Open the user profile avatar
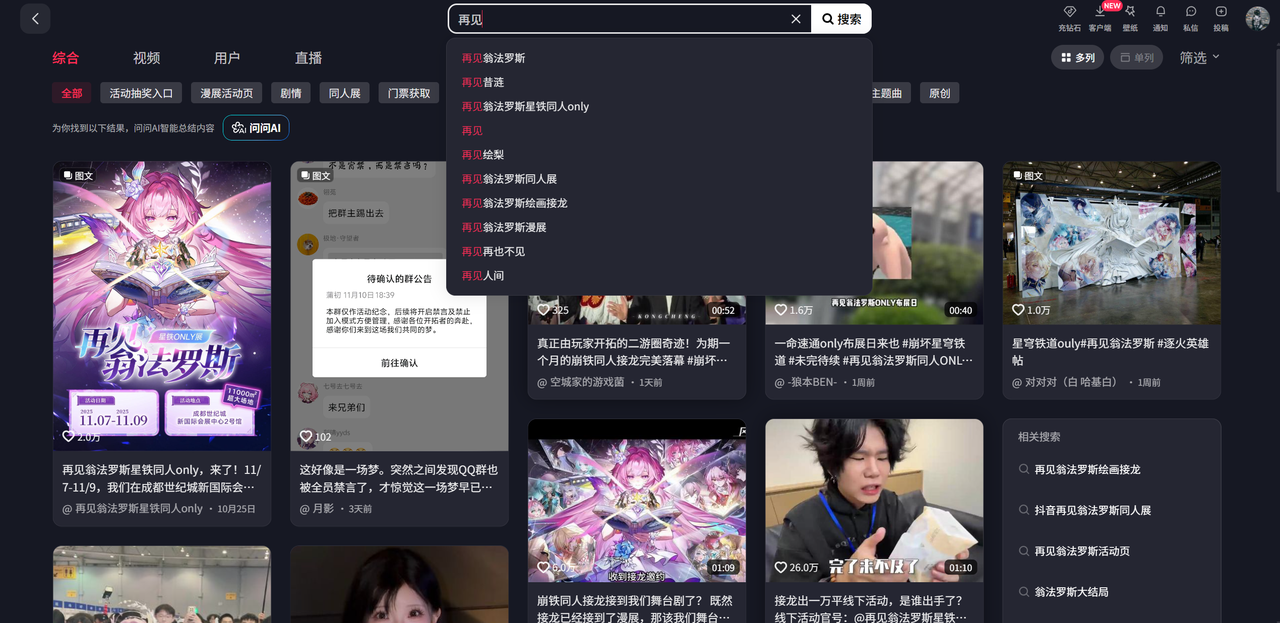Screen dimensions: 1280x623 (x=1257, y=18)
